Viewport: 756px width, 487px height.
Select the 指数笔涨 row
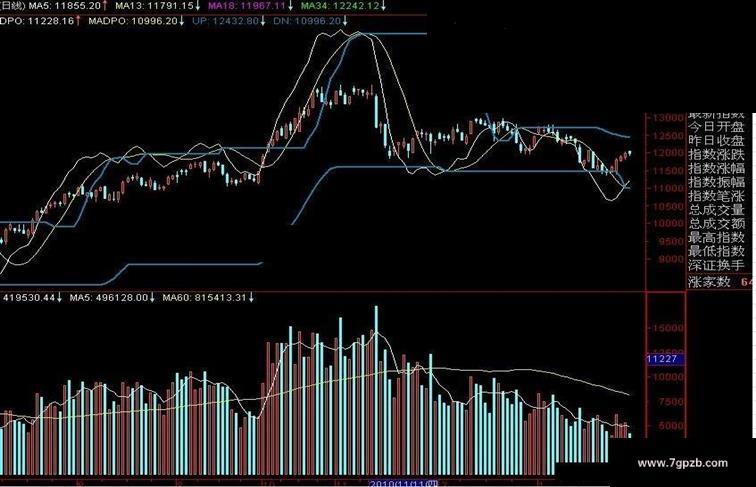click(x=716, y=196)
